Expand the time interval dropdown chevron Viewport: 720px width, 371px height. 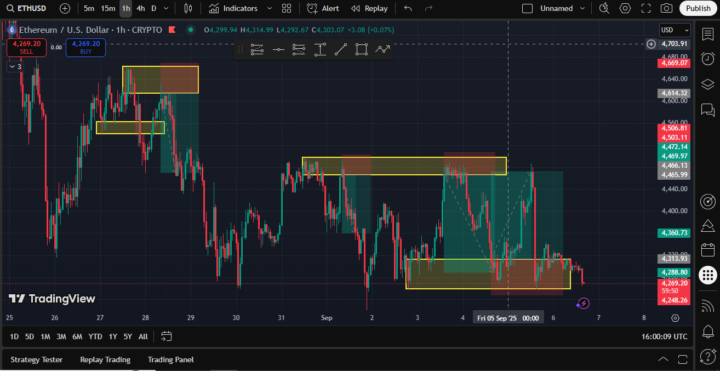coord(166,8)
